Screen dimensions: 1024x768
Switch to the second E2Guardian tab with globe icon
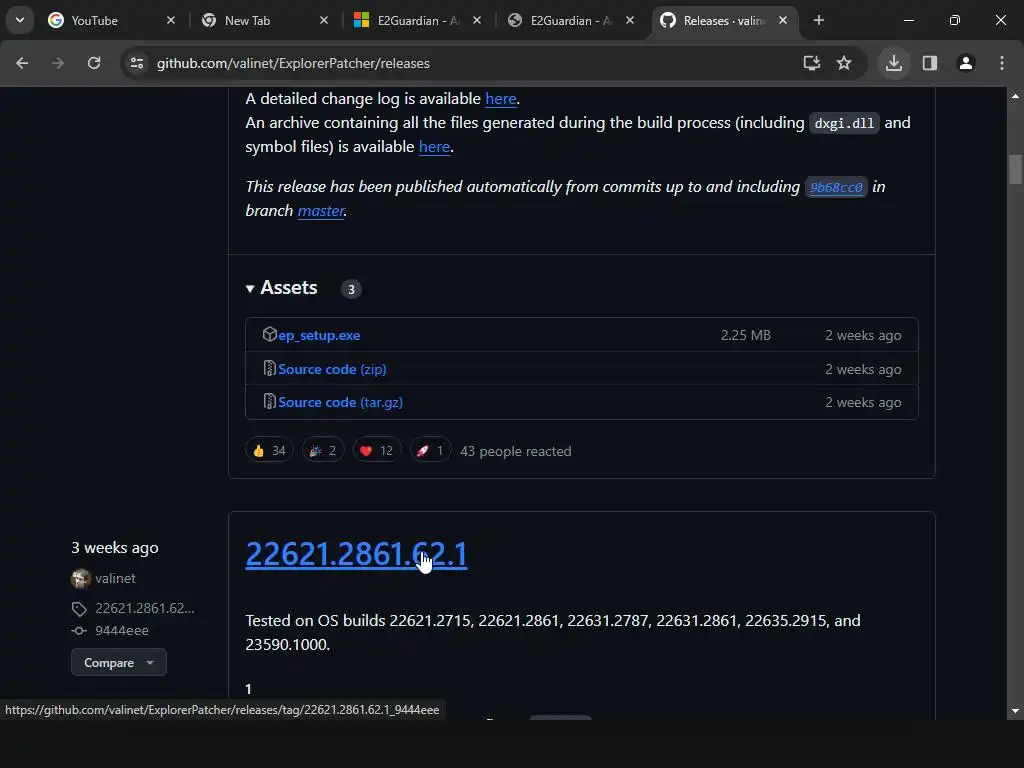(568, 21)
